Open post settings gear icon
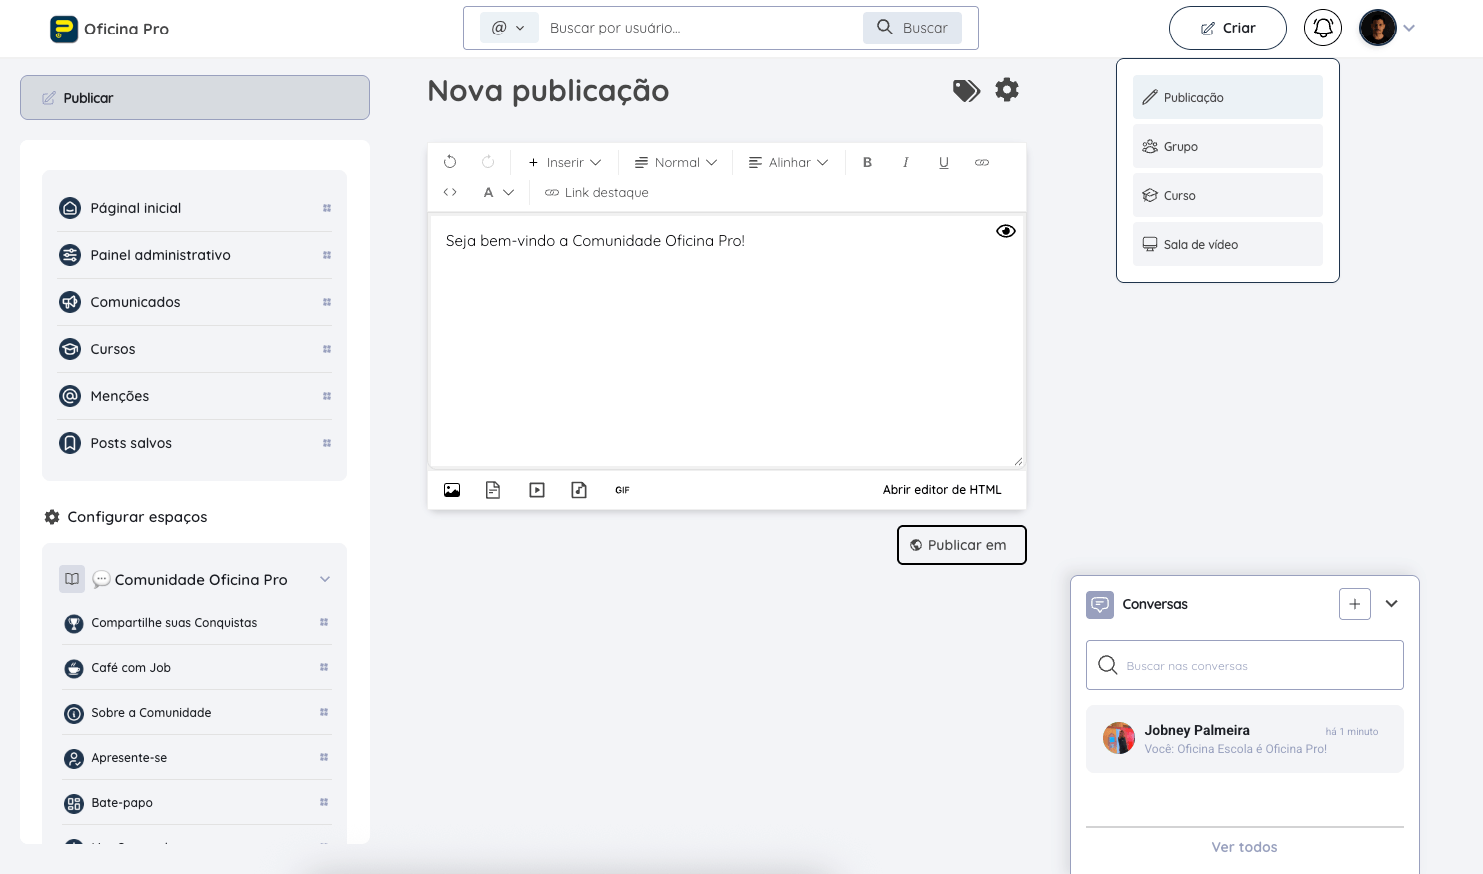The height and width of the screenshot is (874, 1483). pos(1007,90)
